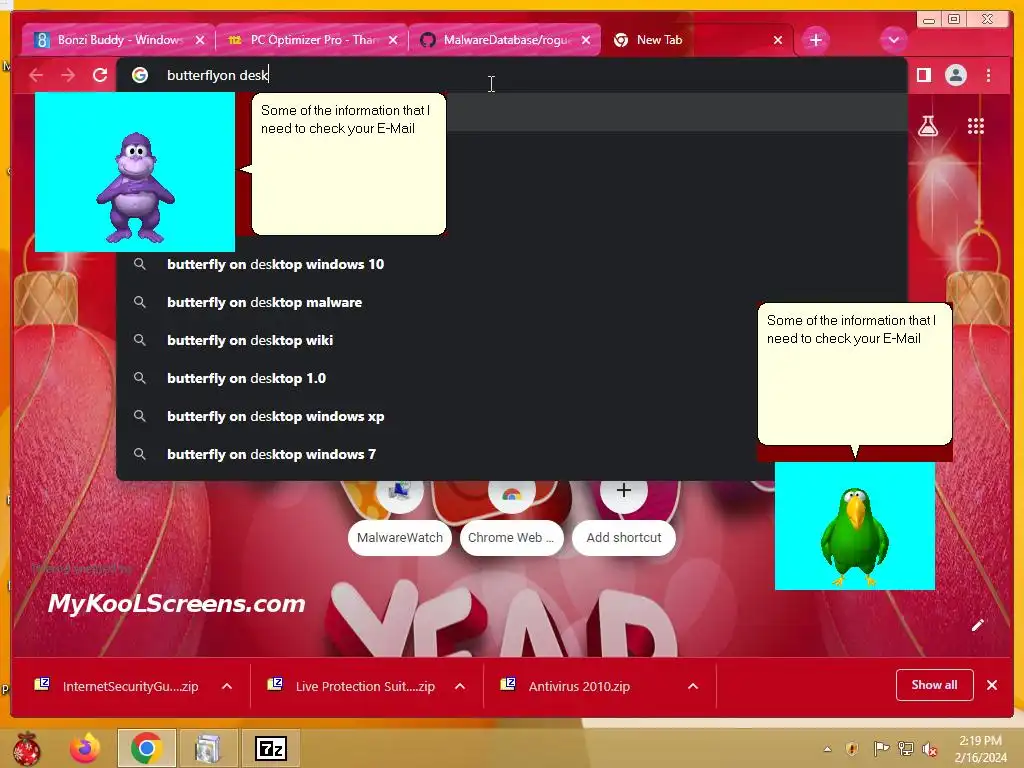Screen dimensions: 1024x768
Task: Click the parrot's speech balloon
Action: (855, 374)
